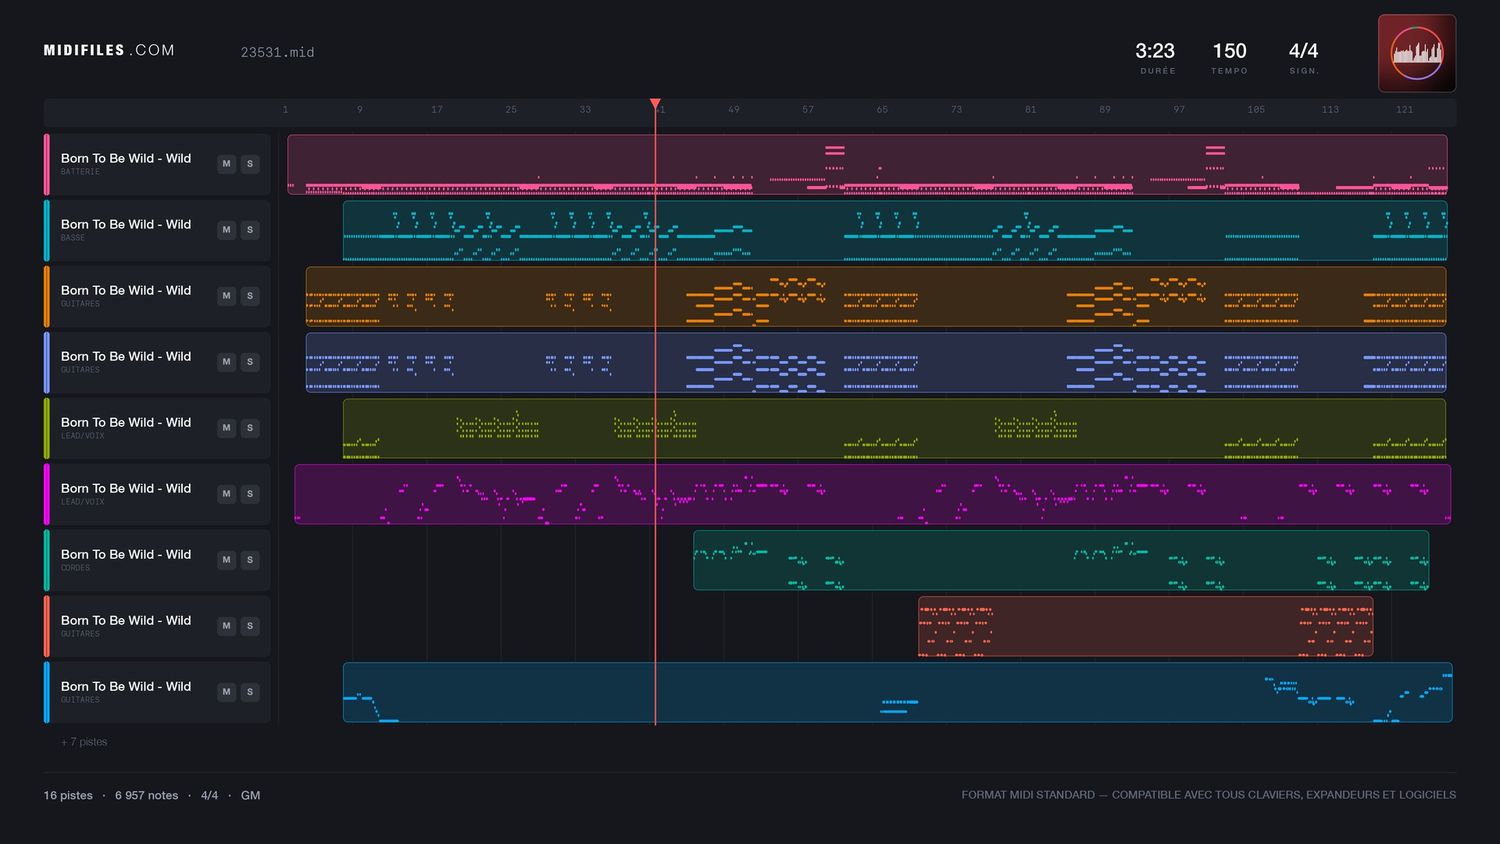The image size is (1500, 844).
Task: Click the cyan color strip of BASSE
Action: tap(46, 230)
